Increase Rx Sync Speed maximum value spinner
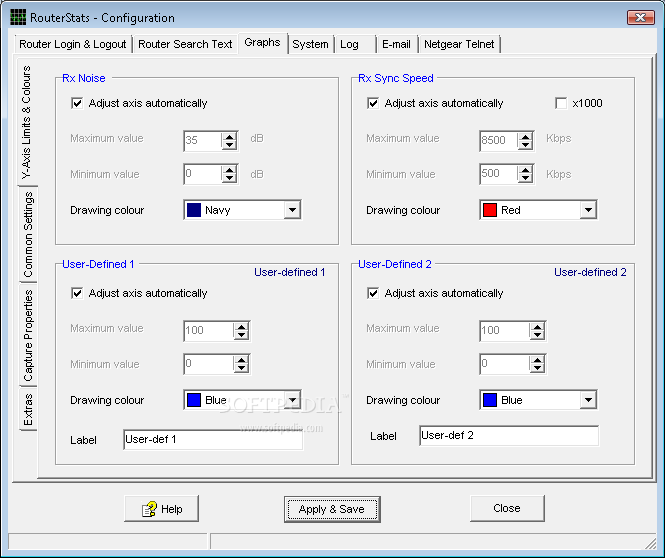The image size is (665, 558). pyautogui.click(x=525, y=137)
